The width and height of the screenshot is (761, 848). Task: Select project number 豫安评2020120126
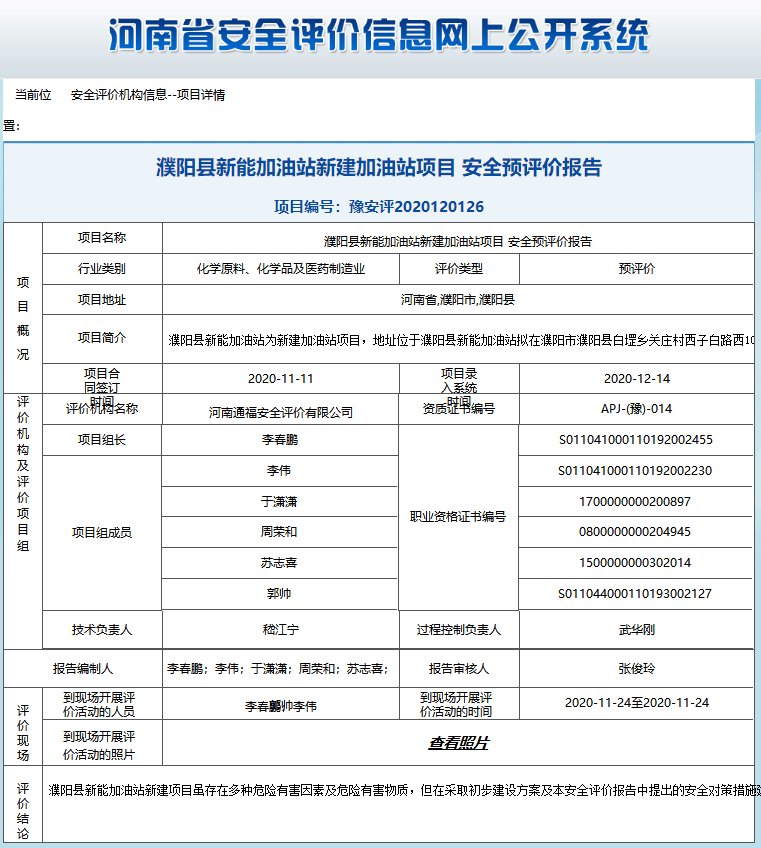tap(416, 207)
